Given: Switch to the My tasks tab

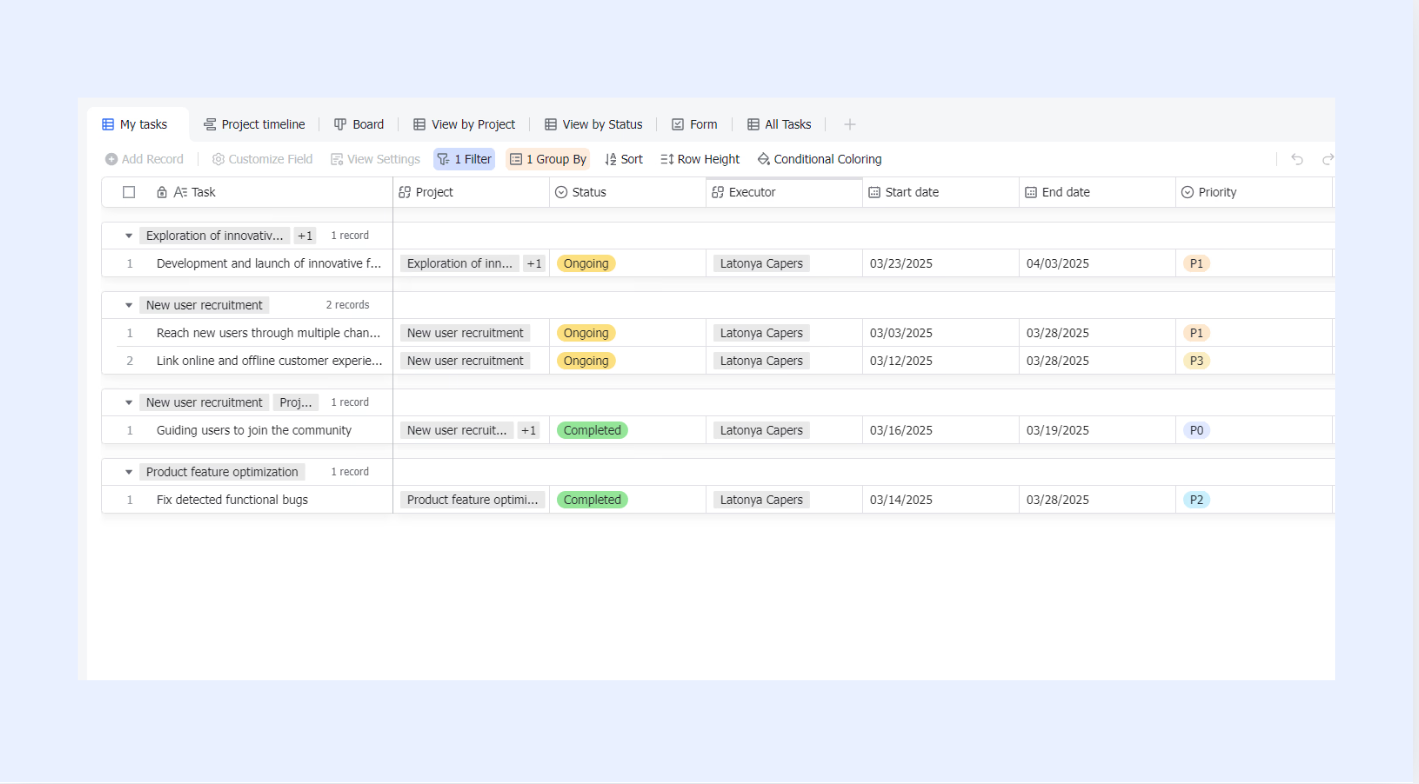Looking at the screenshot, I should (135, 125).
